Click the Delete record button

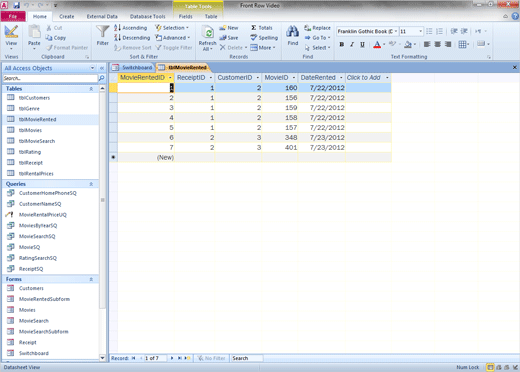(233, 48)
